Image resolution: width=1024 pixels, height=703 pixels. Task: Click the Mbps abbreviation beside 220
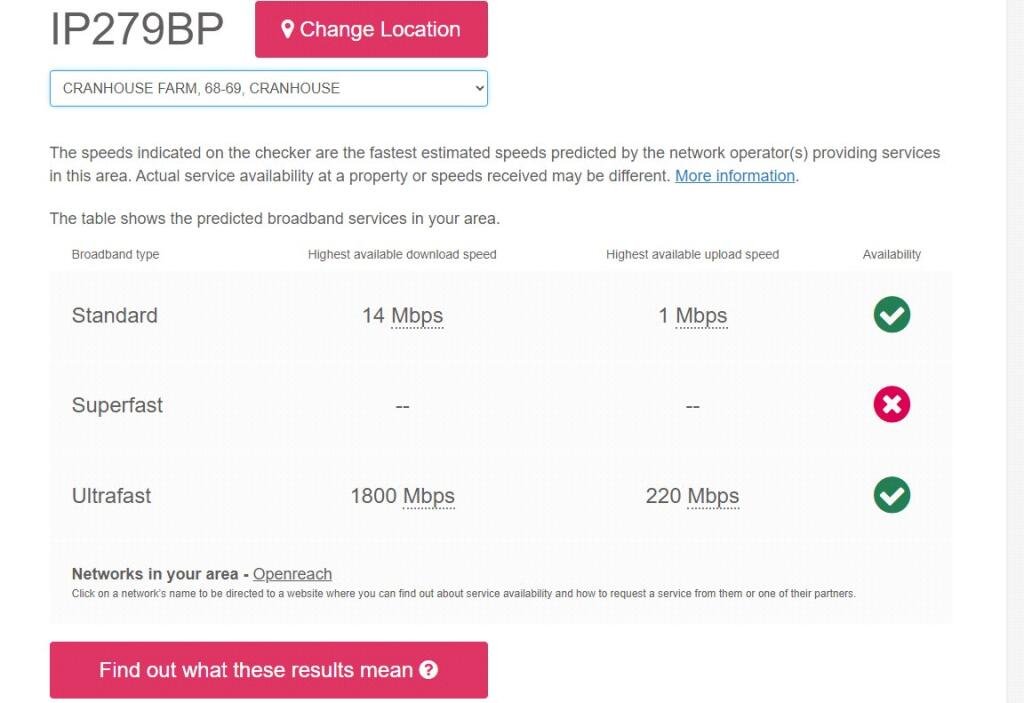[x=713, y=496]
